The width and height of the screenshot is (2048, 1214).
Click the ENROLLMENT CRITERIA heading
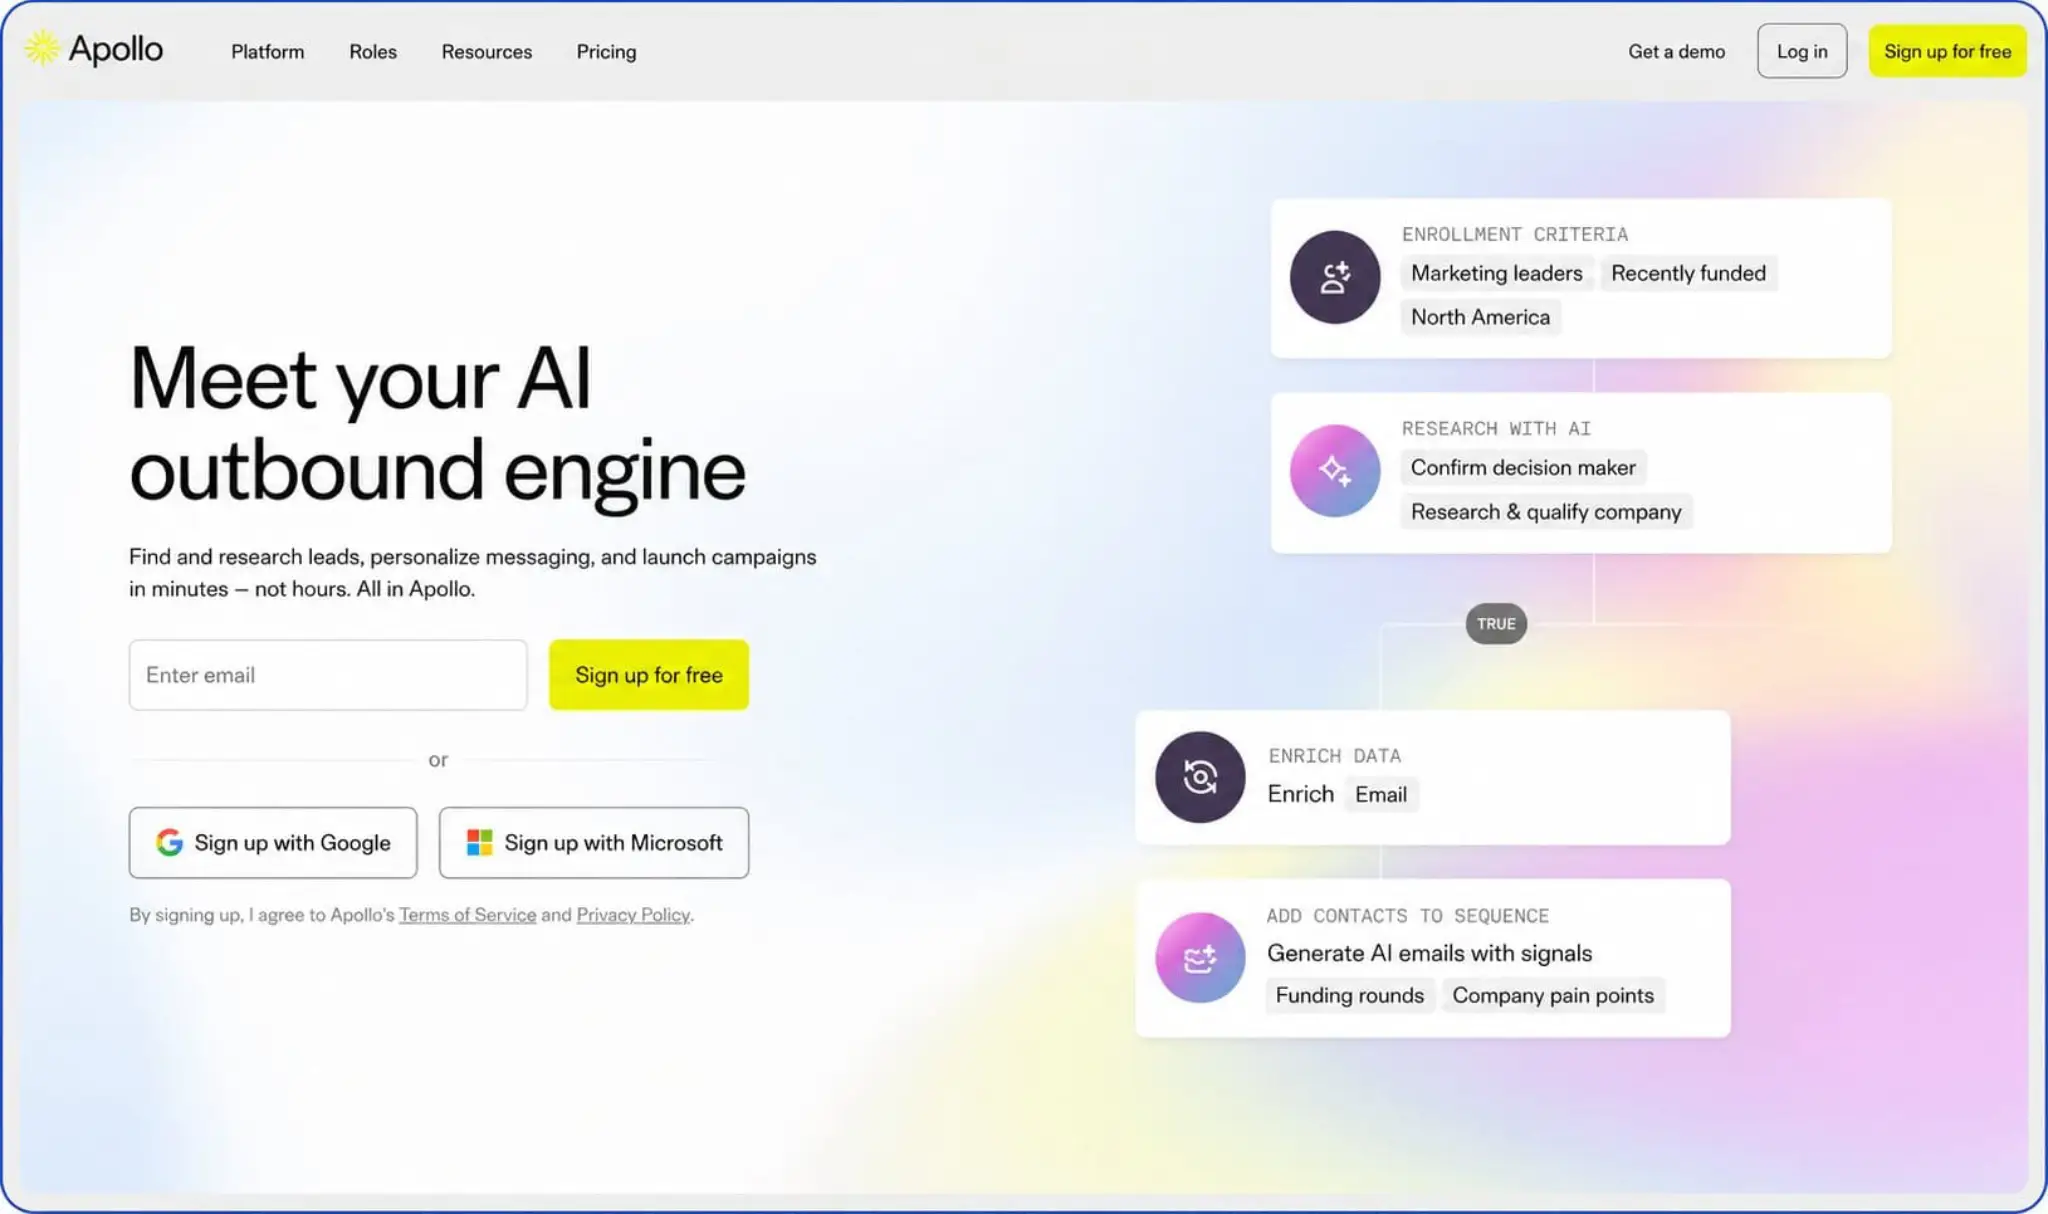[1515, 234]
